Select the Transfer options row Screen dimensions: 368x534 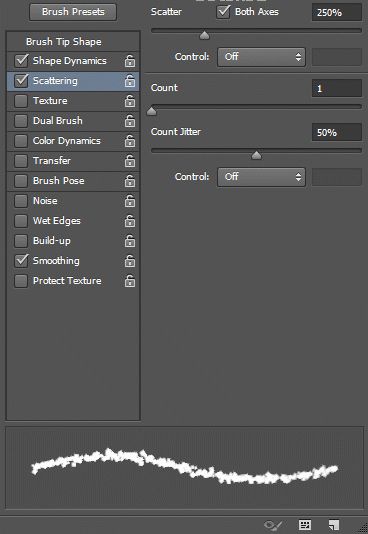(73, 161)
